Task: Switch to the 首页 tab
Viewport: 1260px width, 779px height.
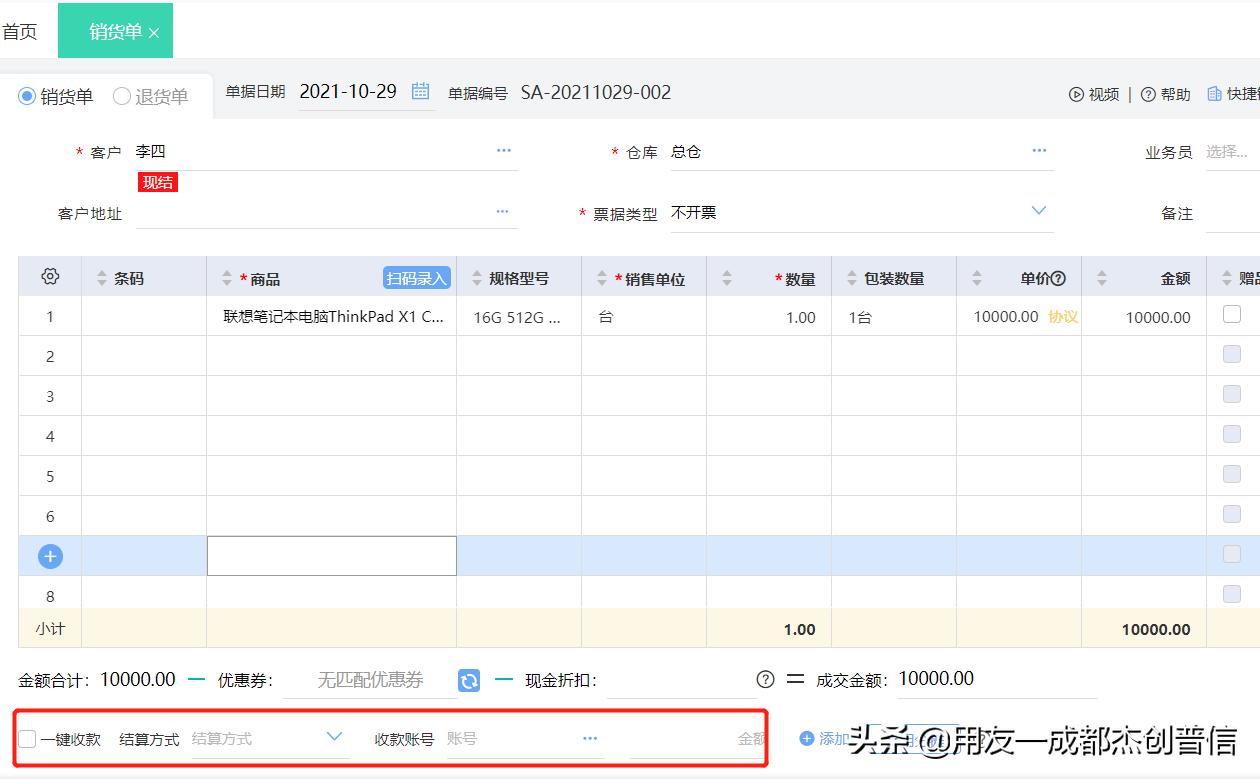Action: tap(22, 30)
